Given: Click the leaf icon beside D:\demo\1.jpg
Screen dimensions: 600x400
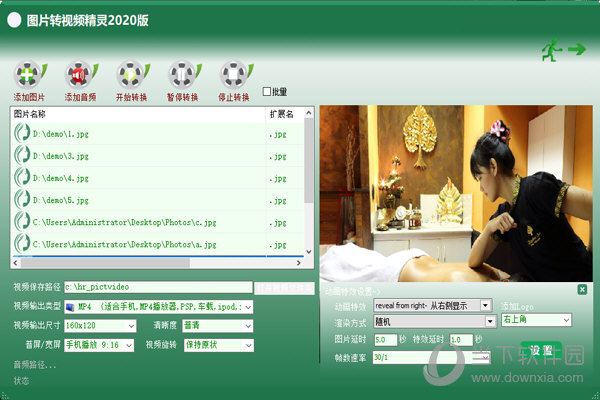Looking at the screenshot, I should pyautogui.click(x=22, y=133).
